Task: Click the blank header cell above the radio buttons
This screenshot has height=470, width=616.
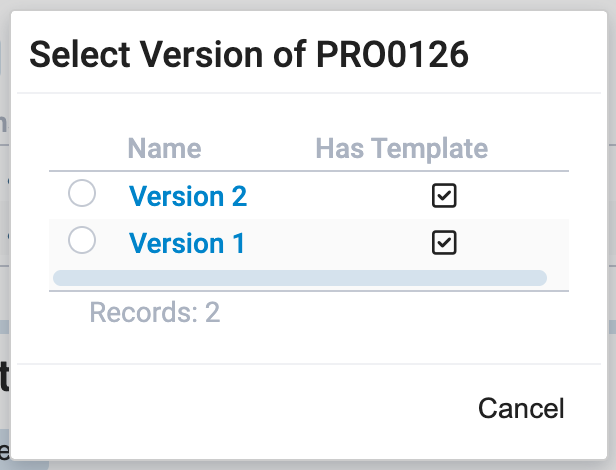Action: point(82,149)
